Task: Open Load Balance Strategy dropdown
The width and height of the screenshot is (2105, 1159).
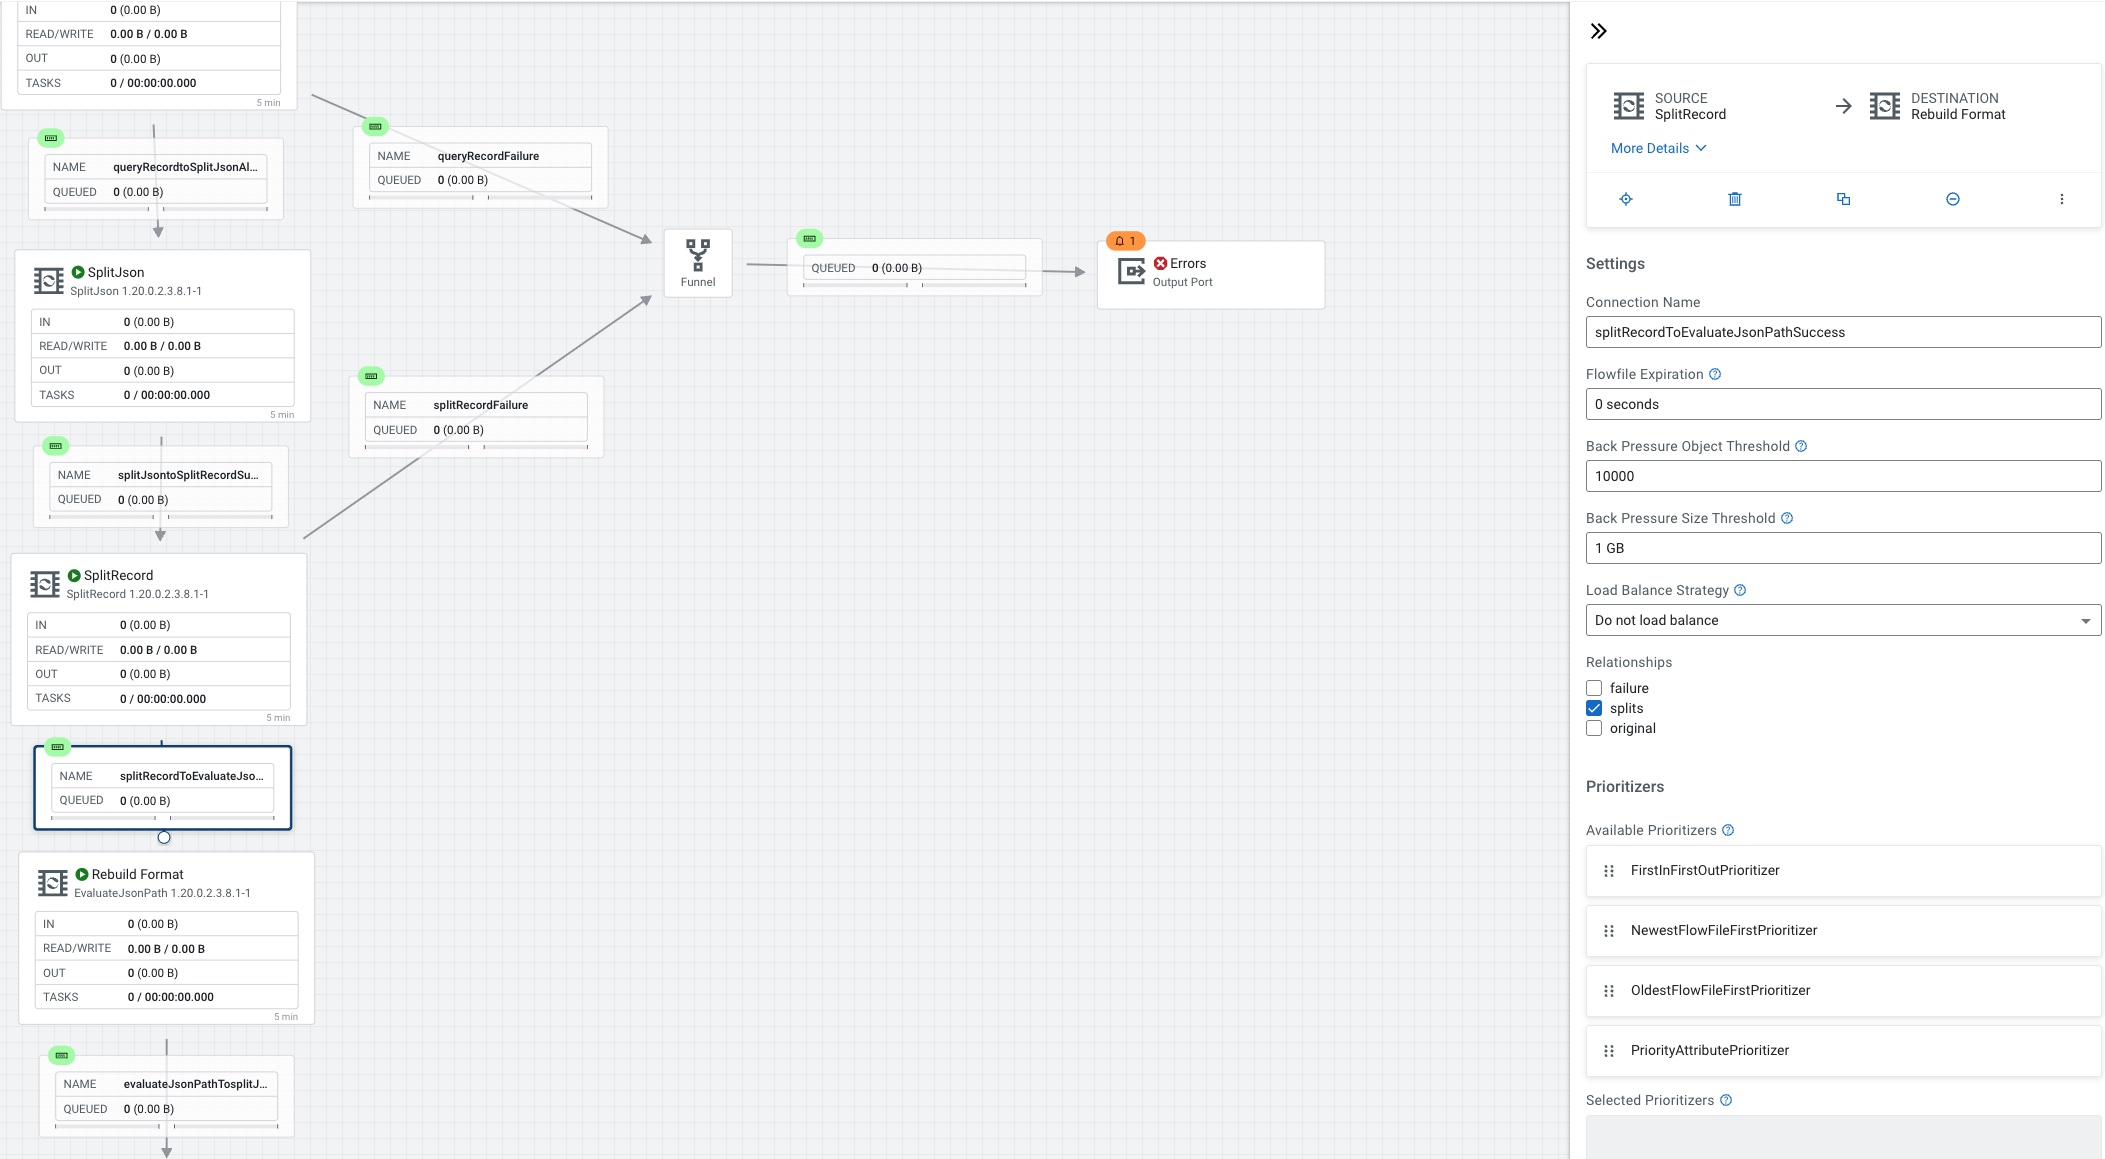Action: pos(1842,620)
